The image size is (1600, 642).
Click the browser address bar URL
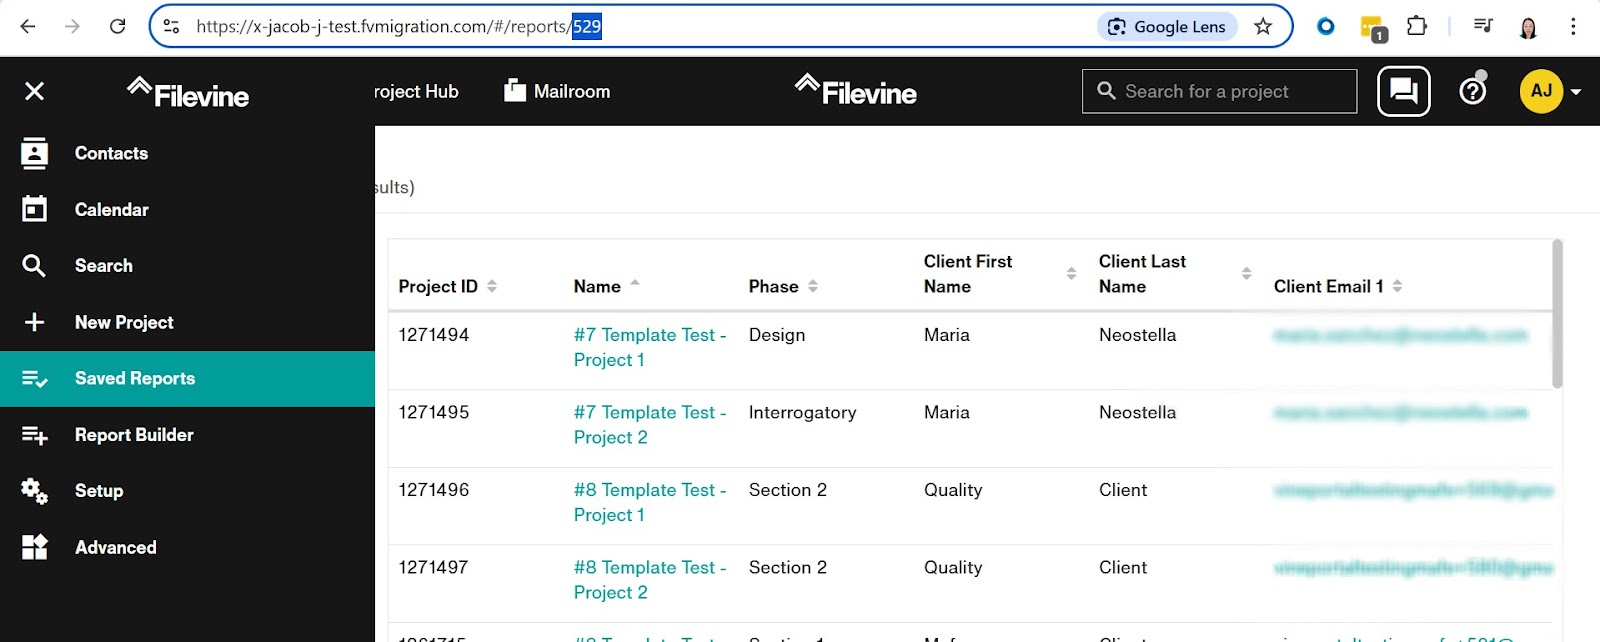tap(399, 27)
